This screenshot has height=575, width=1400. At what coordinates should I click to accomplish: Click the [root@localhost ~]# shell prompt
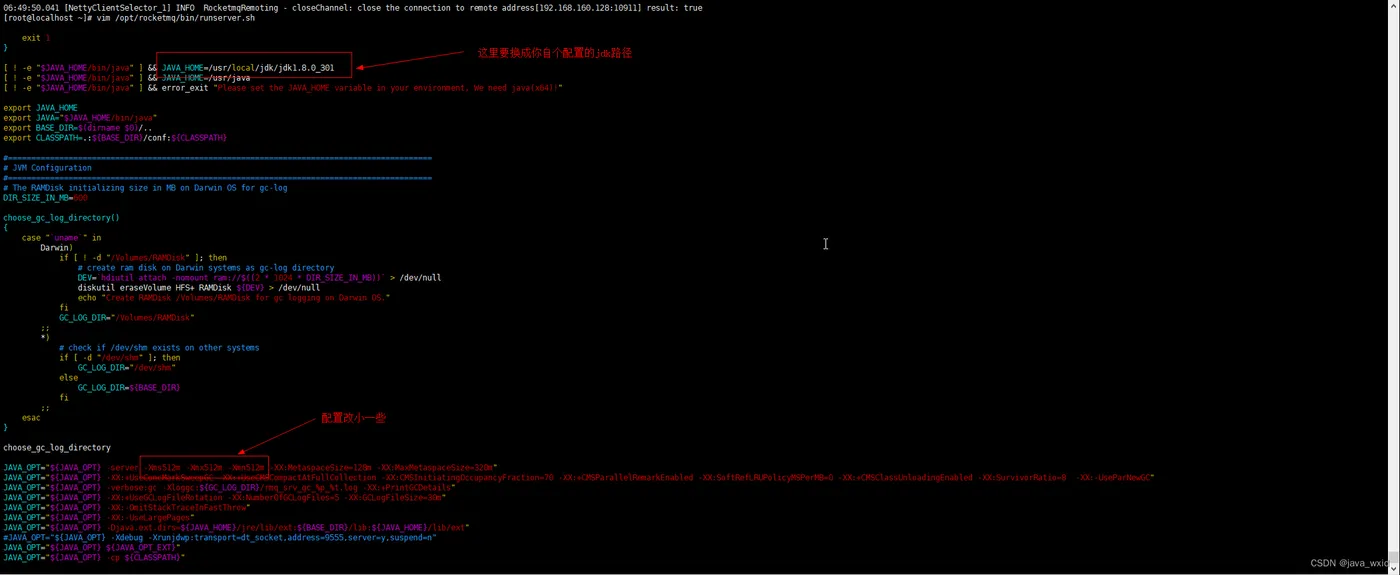click(x=48, y=17)
